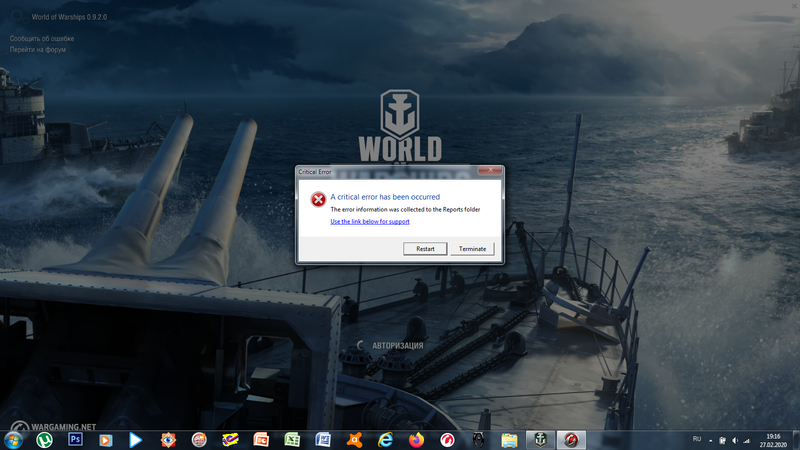Open Photoshop from the taskbar
The image size is (800, 450).
pos(75,439)
